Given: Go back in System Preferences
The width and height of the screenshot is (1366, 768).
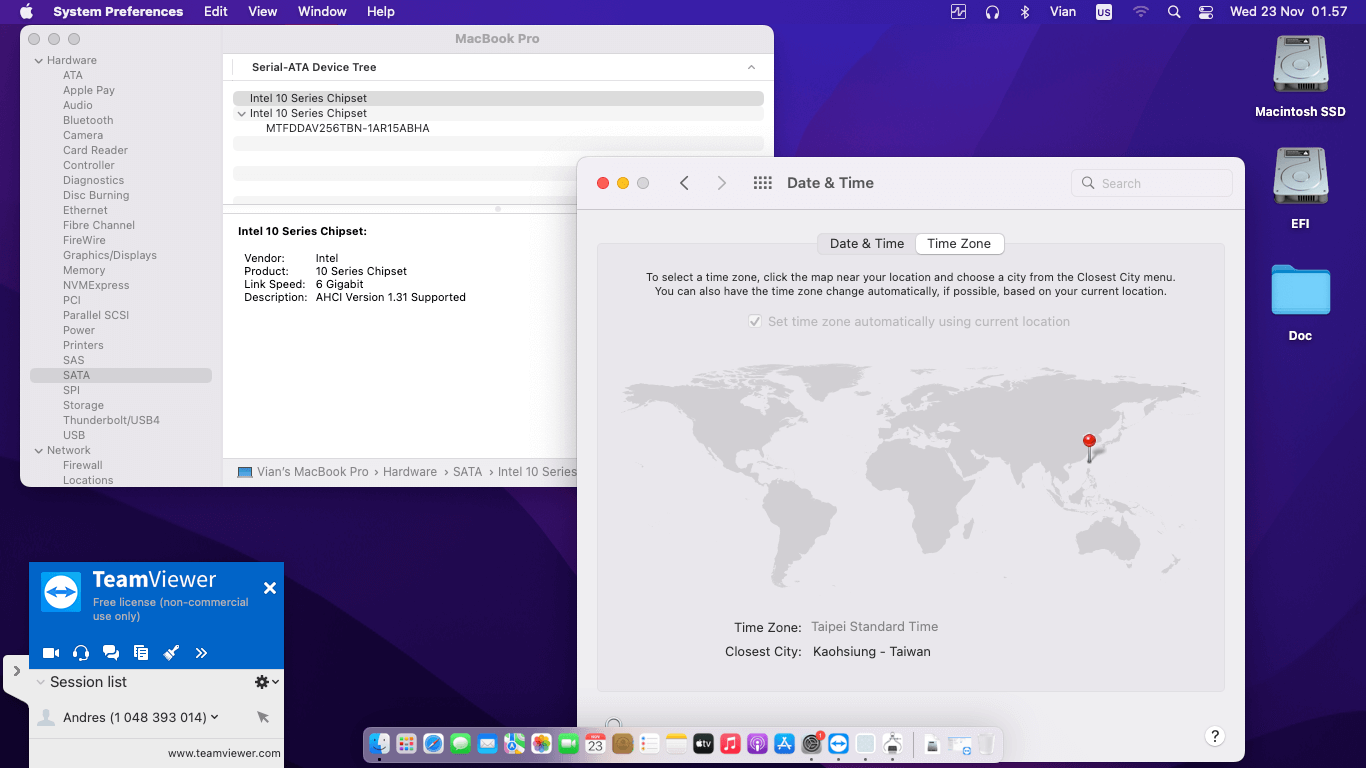Looking at the screenshot, I should tap(684, 183).
